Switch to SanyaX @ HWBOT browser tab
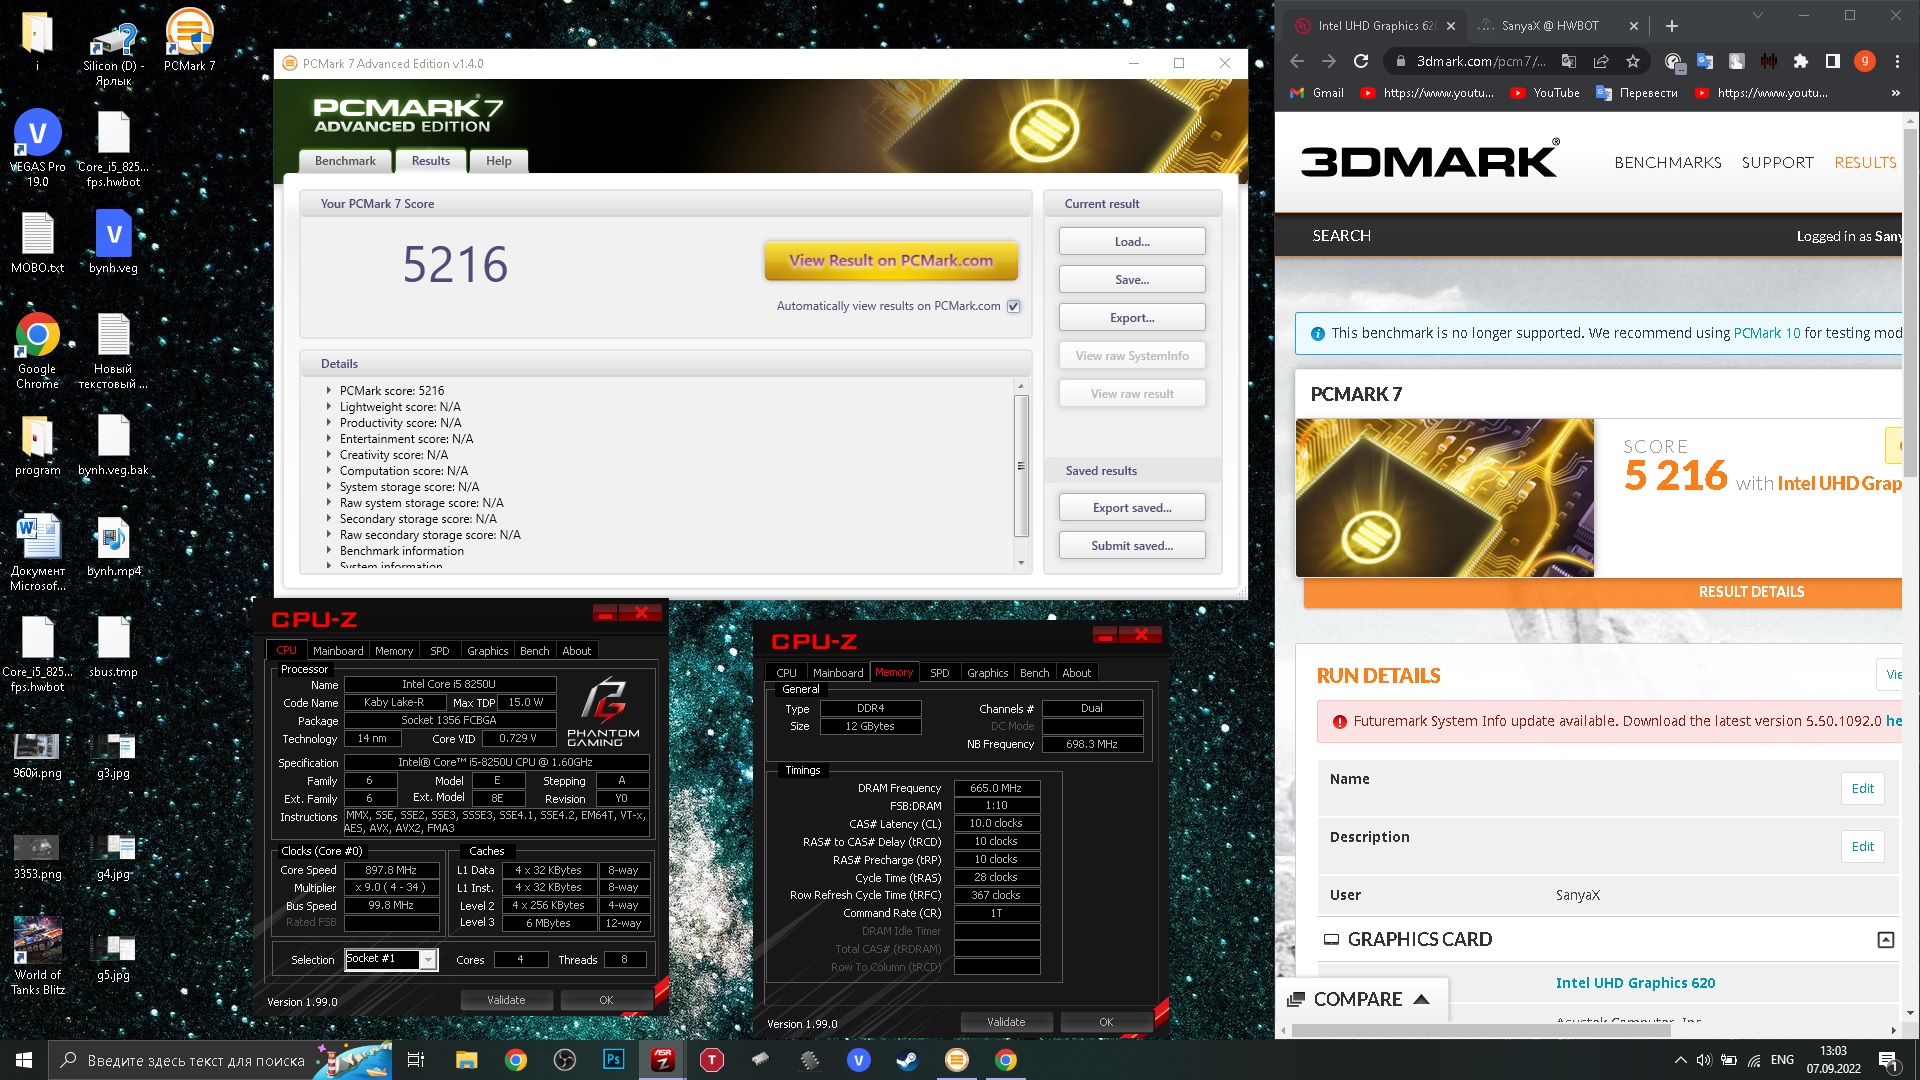1920x1080 pixels. 1550,26
